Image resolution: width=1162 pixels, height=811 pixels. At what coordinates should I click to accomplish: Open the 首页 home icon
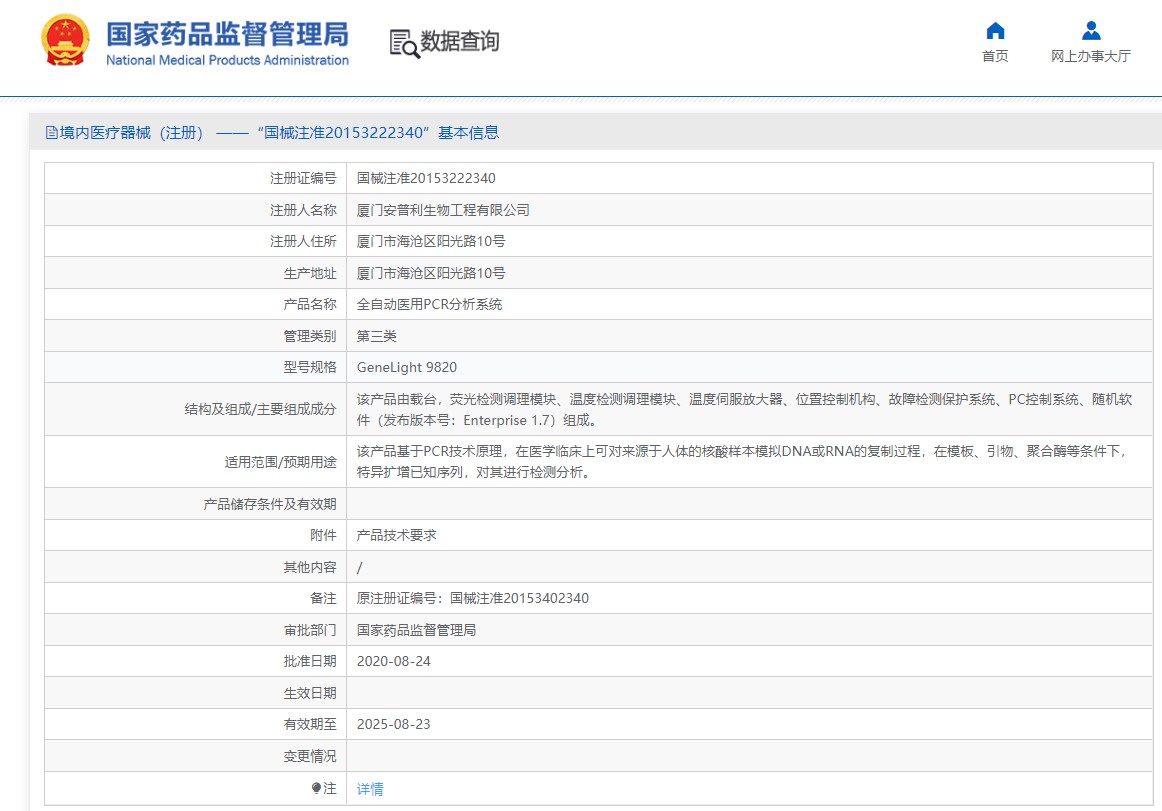[x=995, y=30]
